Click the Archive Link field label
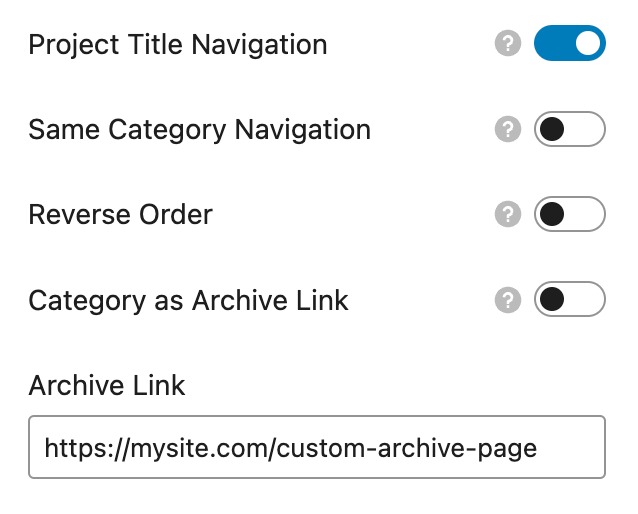This screenshot has width=638, height=514. tap(107, 385)
